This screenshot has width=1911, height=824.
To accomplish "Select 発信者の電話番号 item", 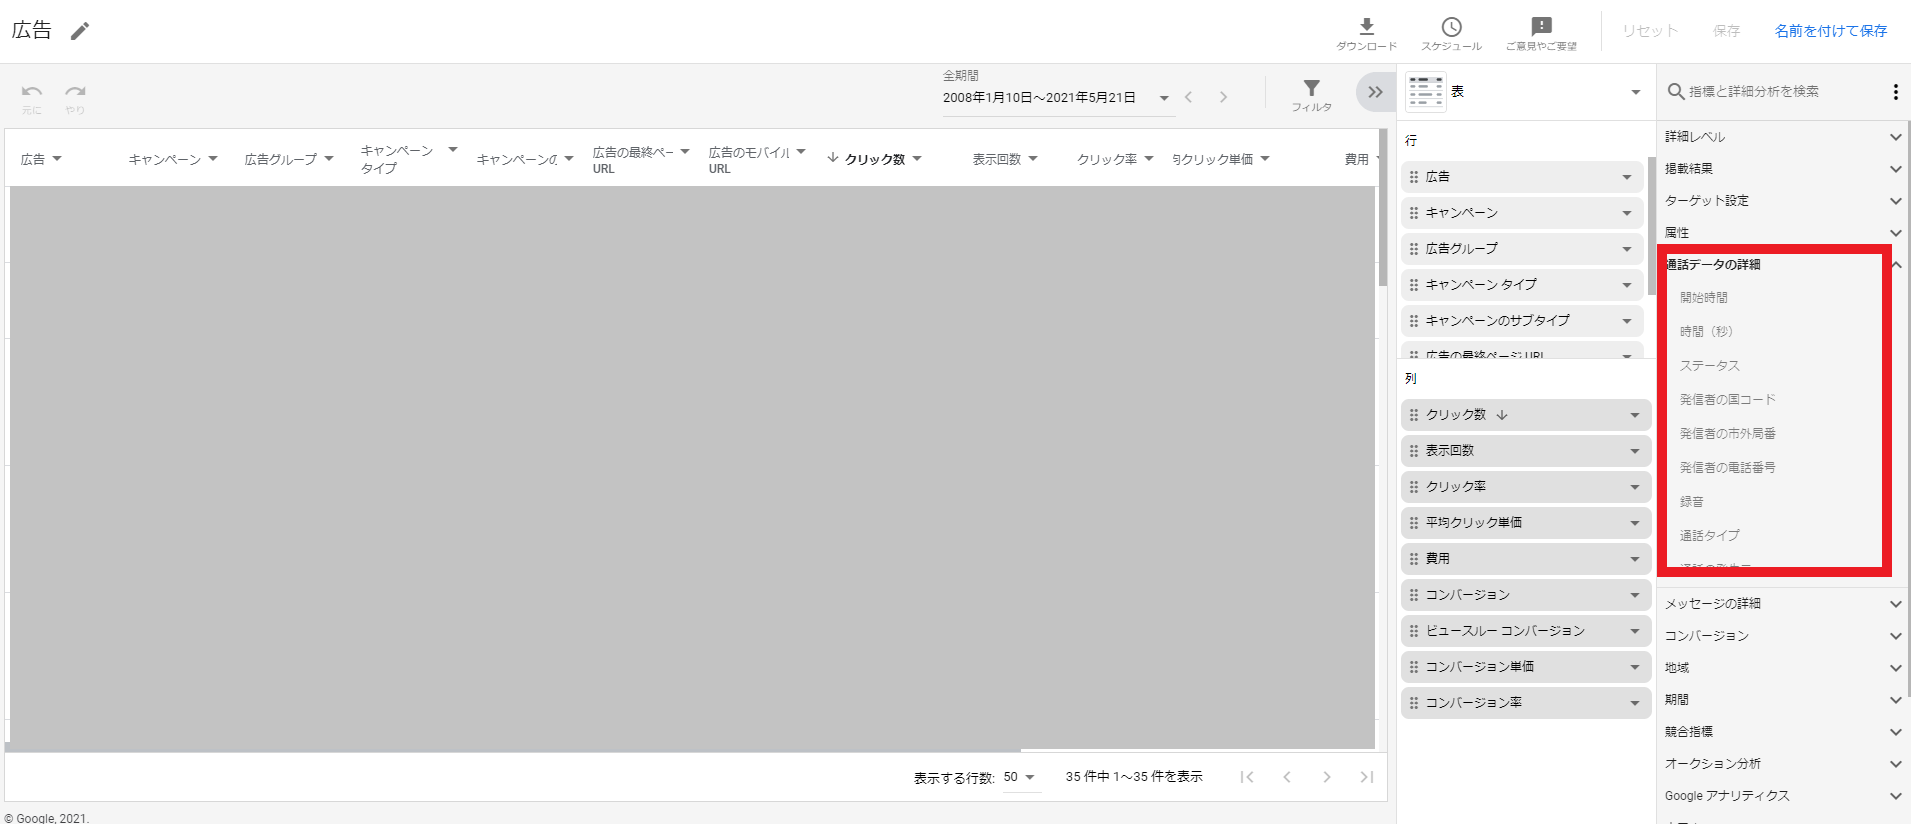I will point(1728,468).
